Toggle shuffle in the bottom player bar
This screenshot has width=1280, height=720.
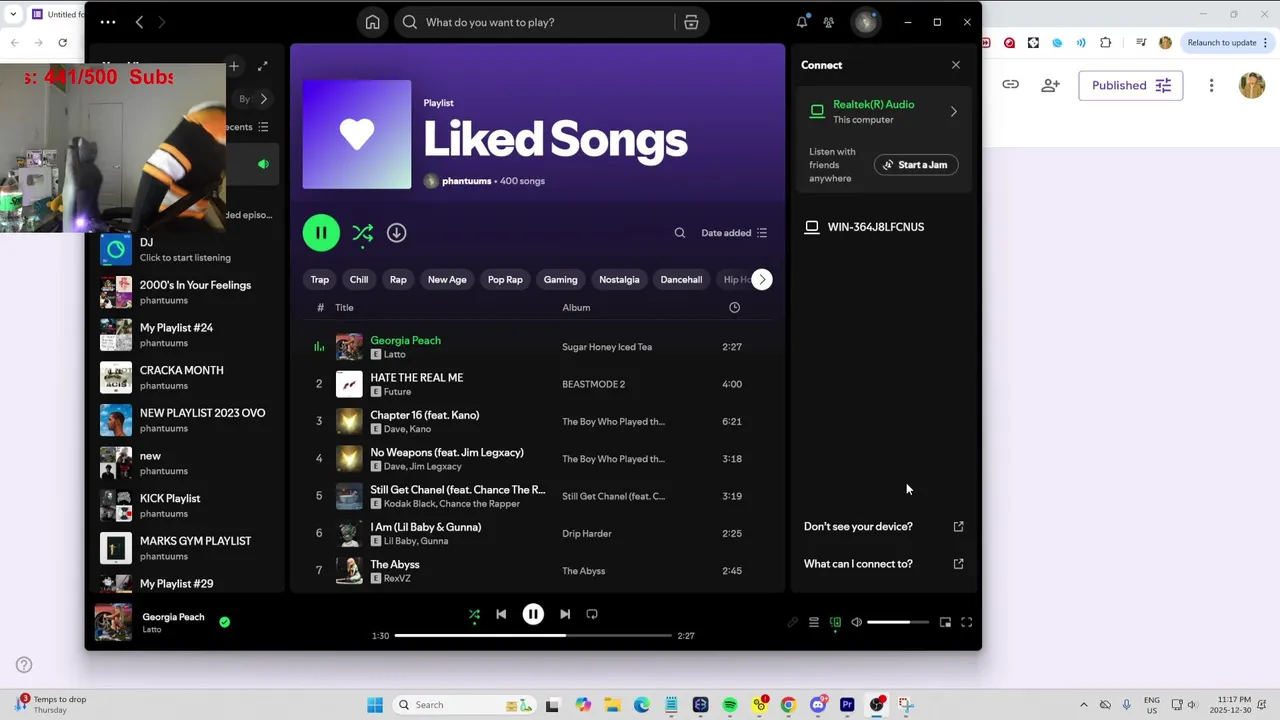click(x=474, y=614)
